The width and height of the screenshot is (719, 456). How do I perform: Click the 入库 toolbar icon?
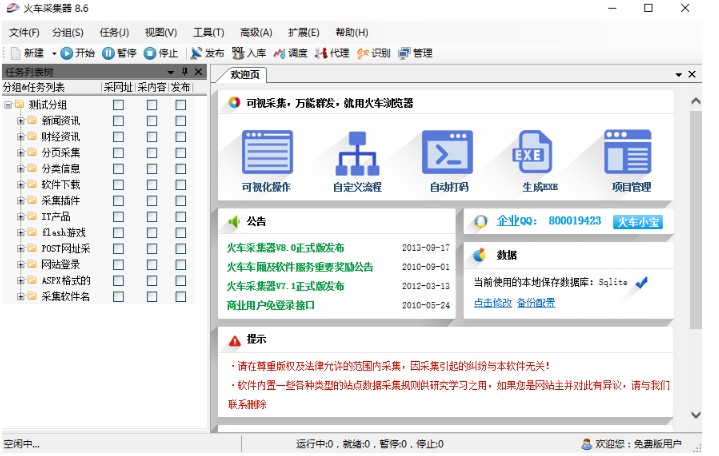pyautogui.click(x=238, y=53)
